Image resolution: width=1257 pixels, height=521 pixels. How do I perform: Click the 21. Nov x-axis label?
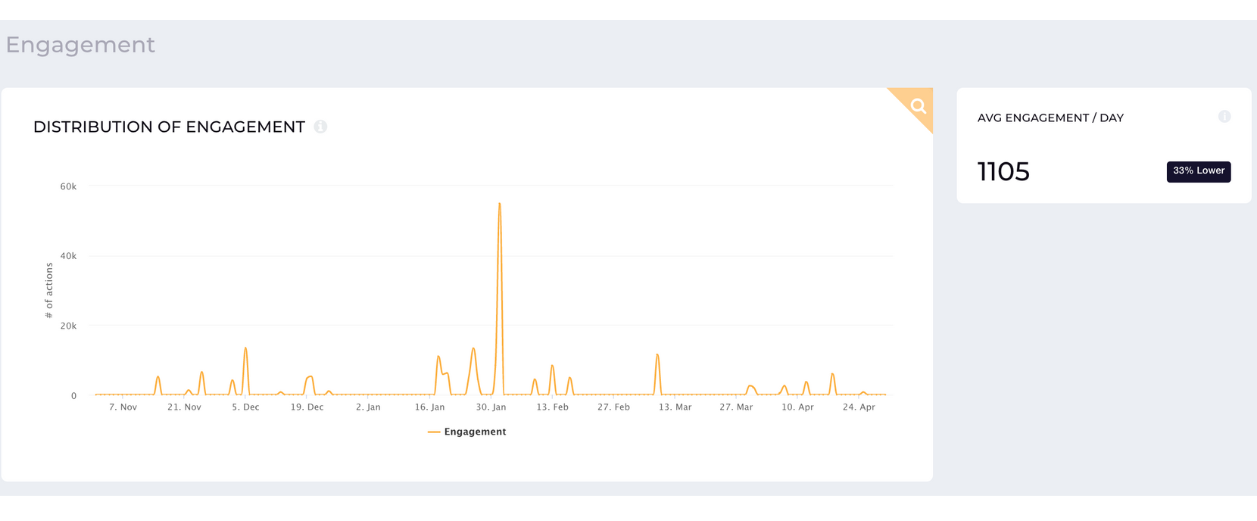coord(184,407)
